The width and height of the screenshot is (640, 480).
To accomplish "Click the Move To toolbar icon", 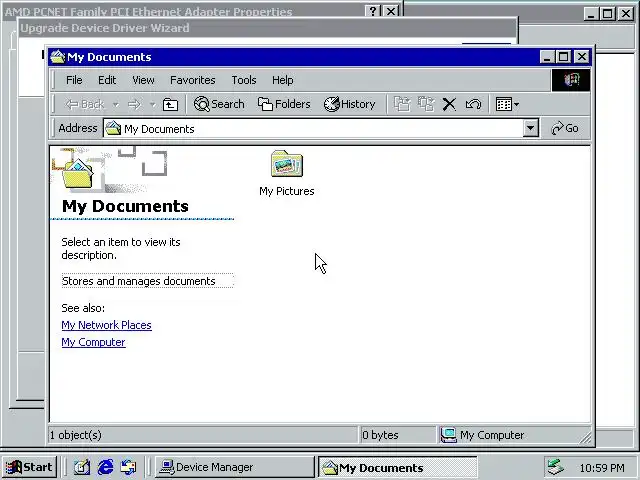I will 402,104.
